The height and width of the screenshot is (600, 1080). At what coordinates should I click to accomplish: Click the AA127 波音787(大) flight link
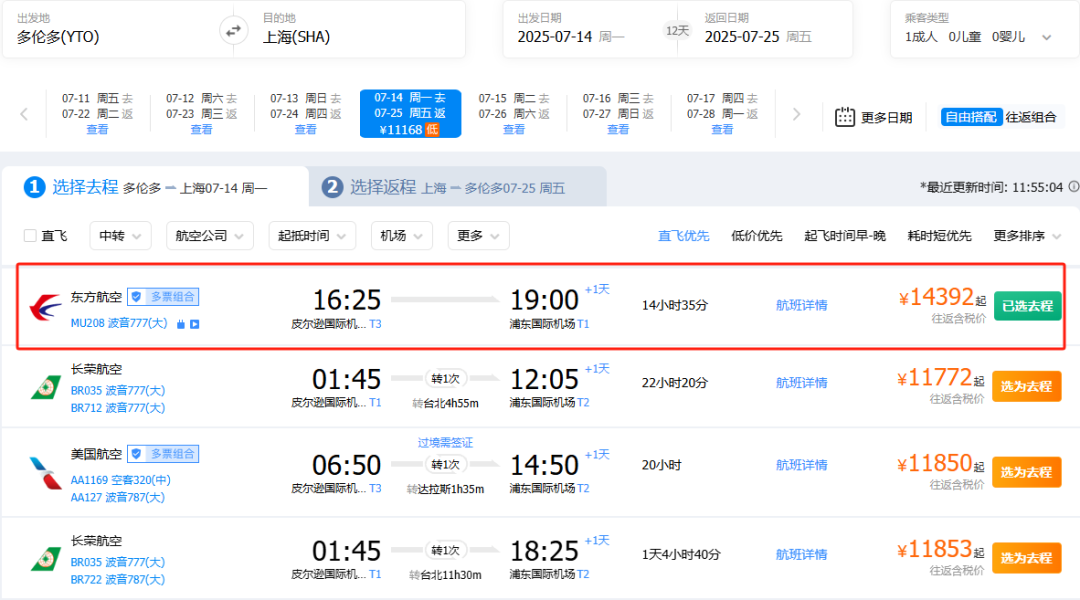pos(118,497)
